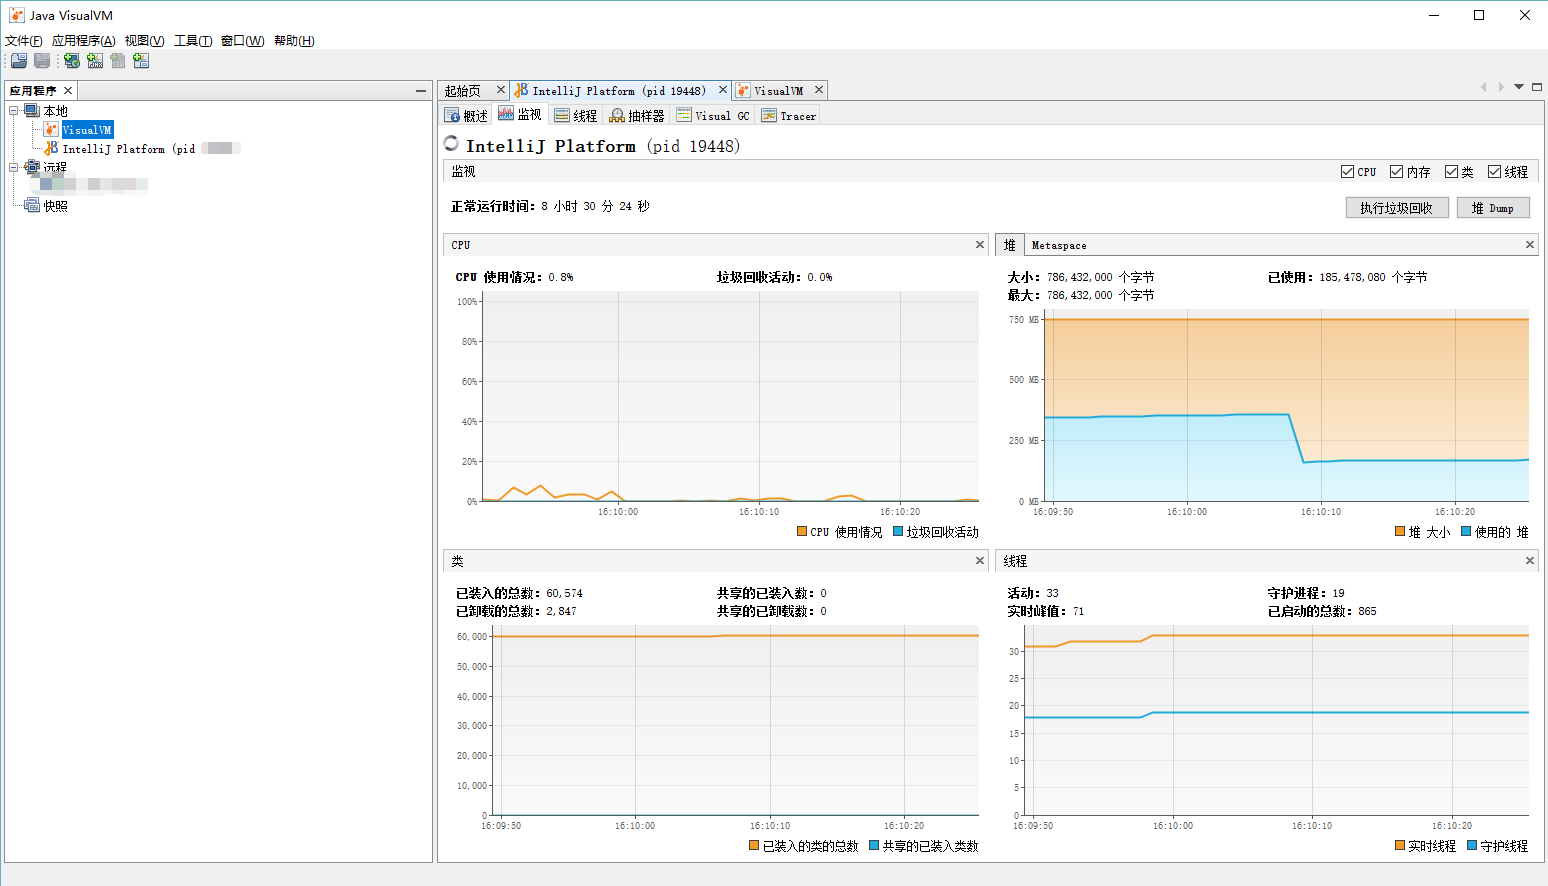Maximize the editor window area icon
1548x886 pixels.
(1537, 87)
